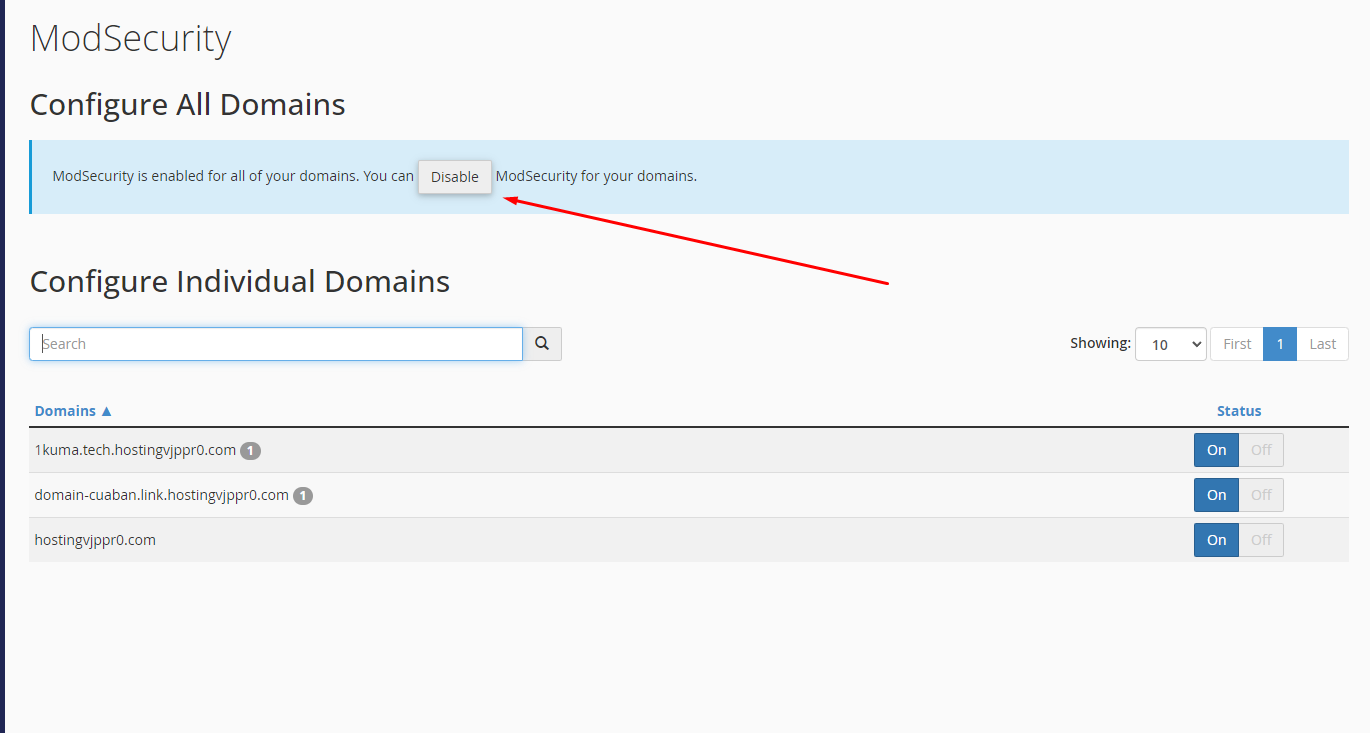The image size is (1370, 733).
Task: Click the Disable ModSecurity button
Action: pos(455,177)
